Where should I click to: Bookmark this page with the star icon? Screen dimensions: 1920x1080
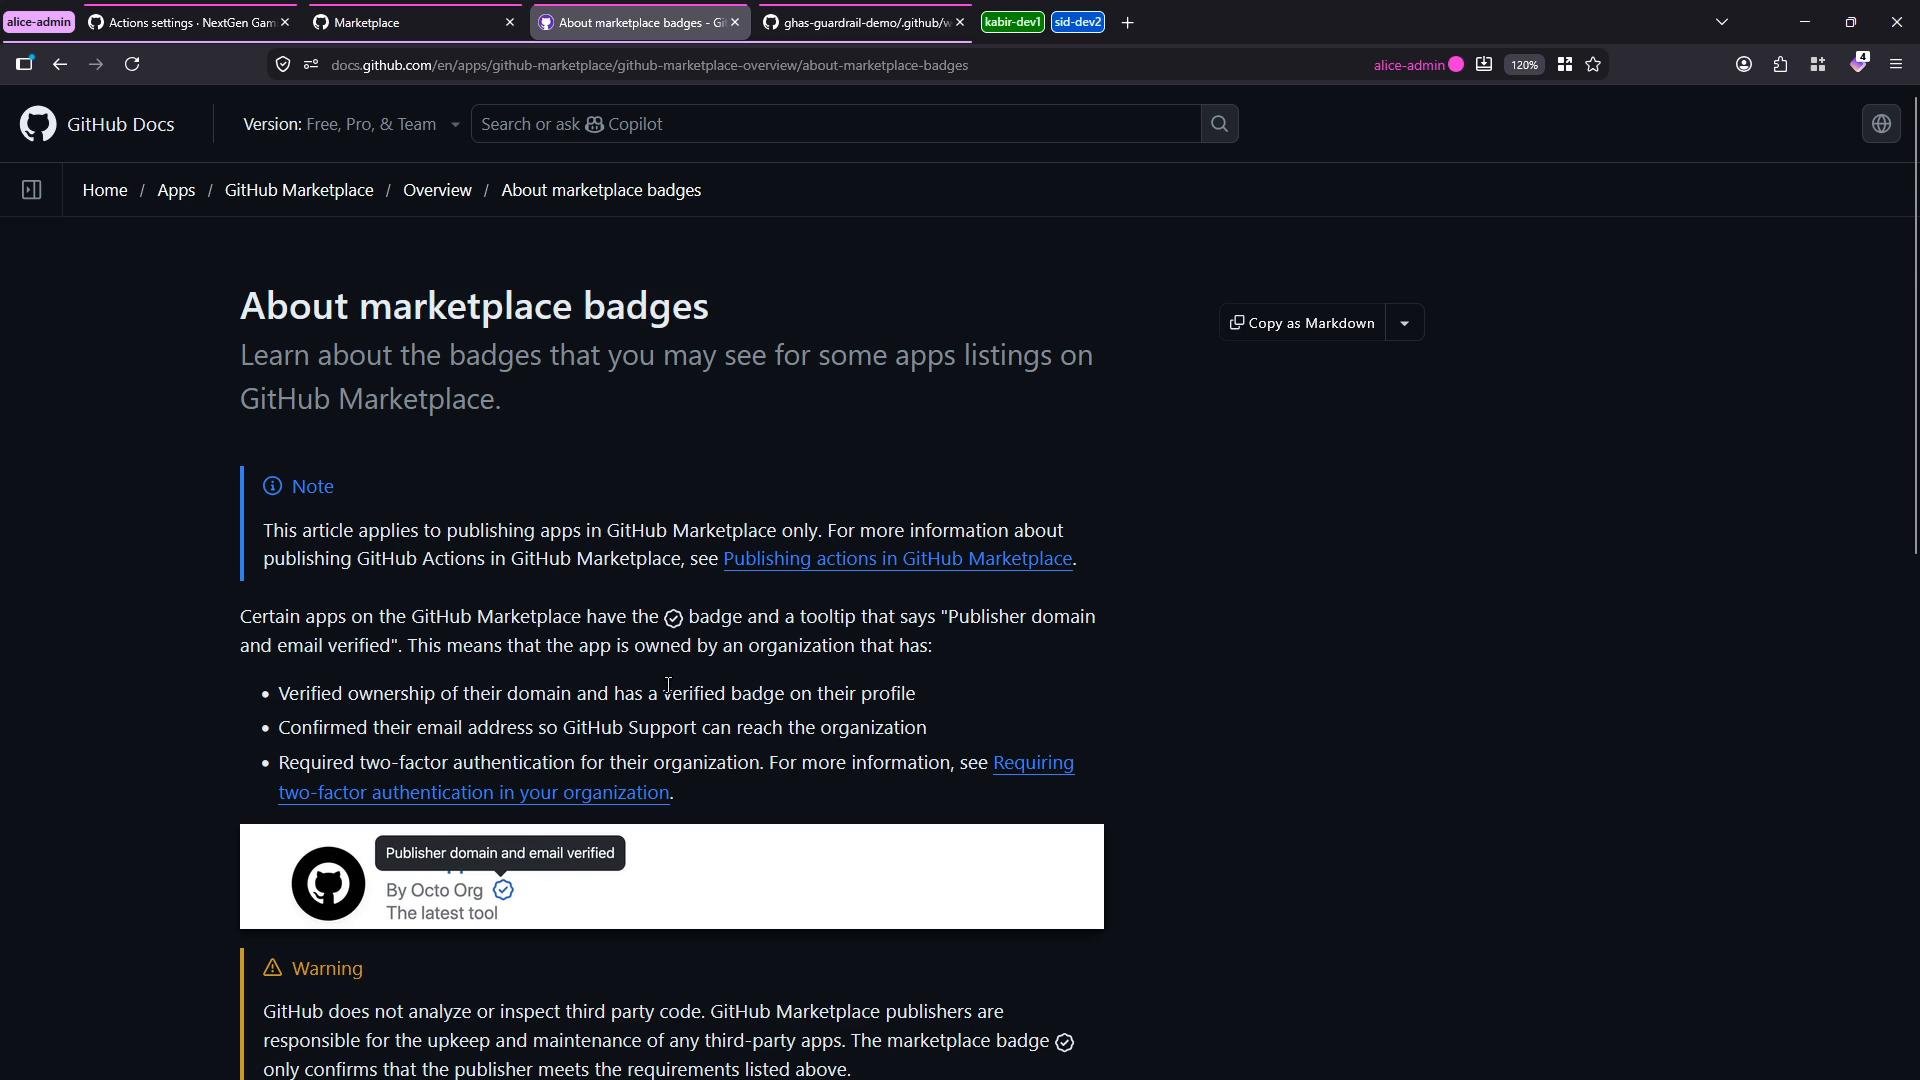[x=1593, y=64]
